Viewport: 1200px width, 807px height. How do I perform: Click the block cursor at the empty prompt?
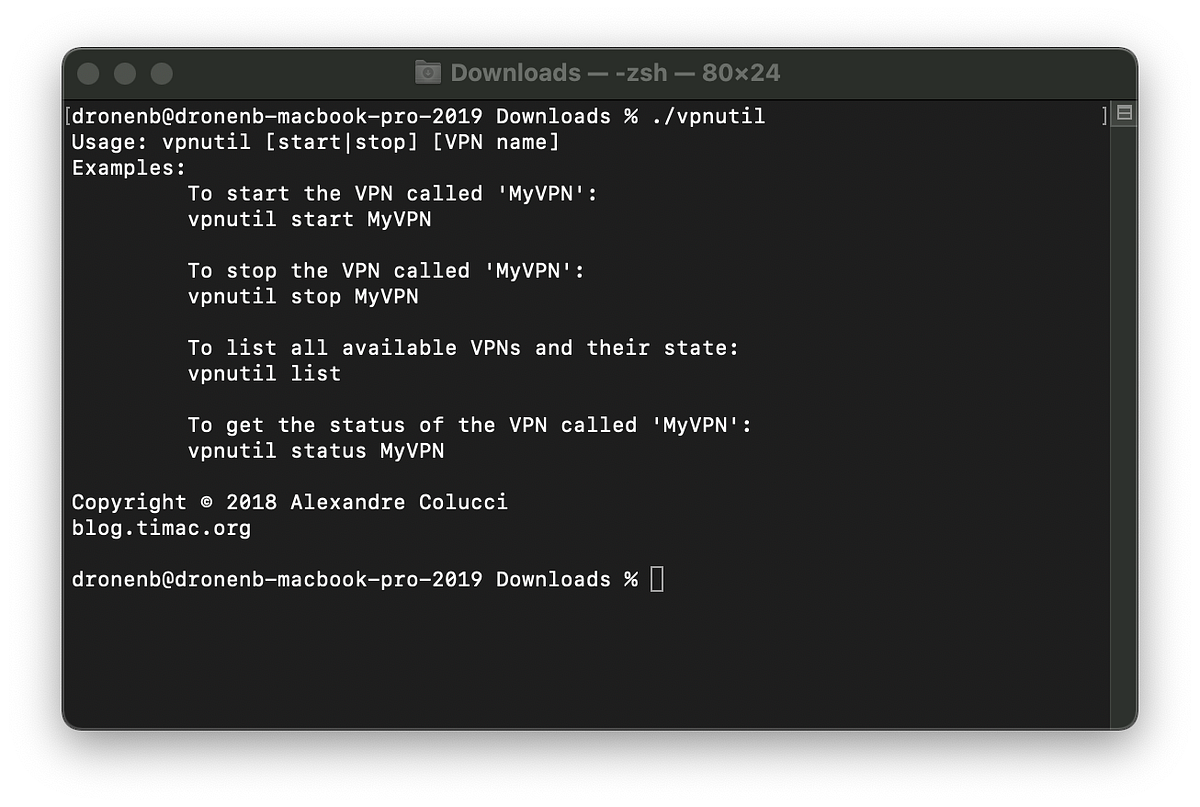pyautogui.click(x=657, y=579)
